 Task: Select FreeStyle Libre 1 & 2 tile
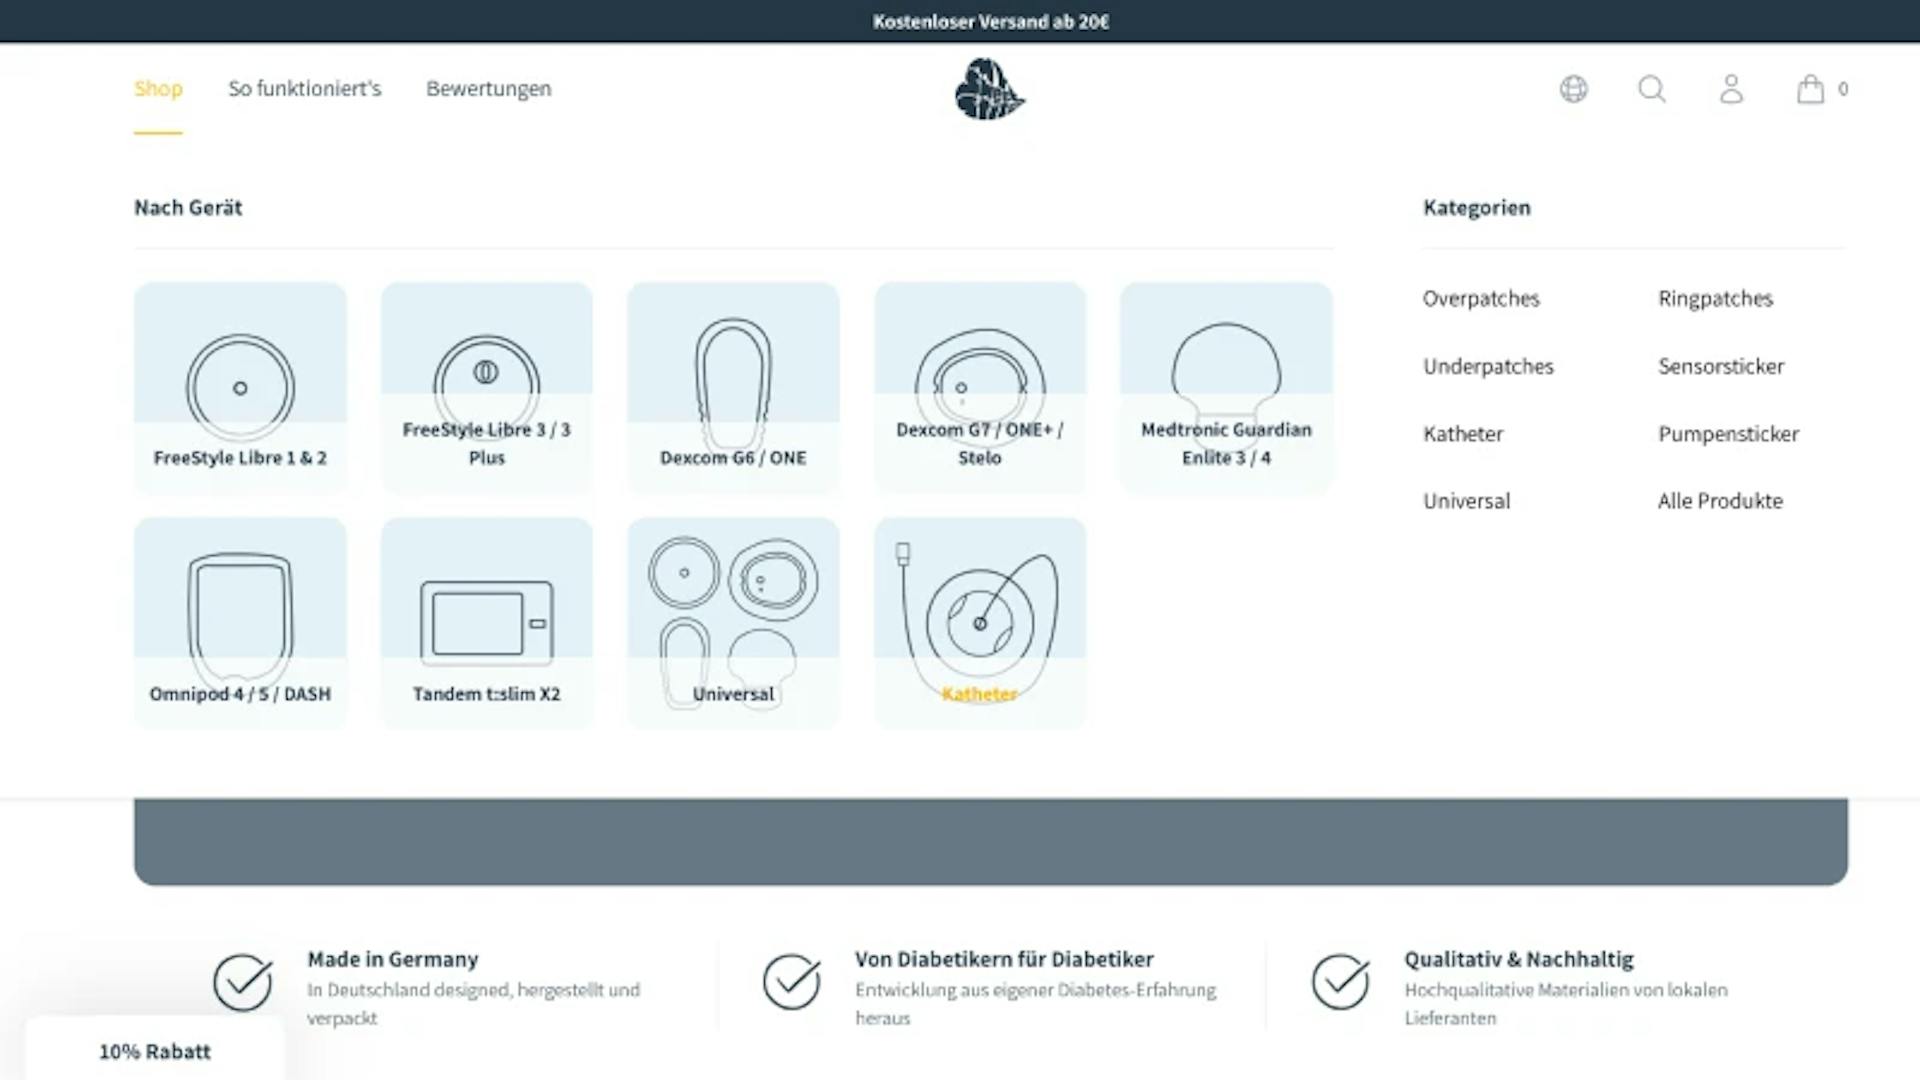240,388
